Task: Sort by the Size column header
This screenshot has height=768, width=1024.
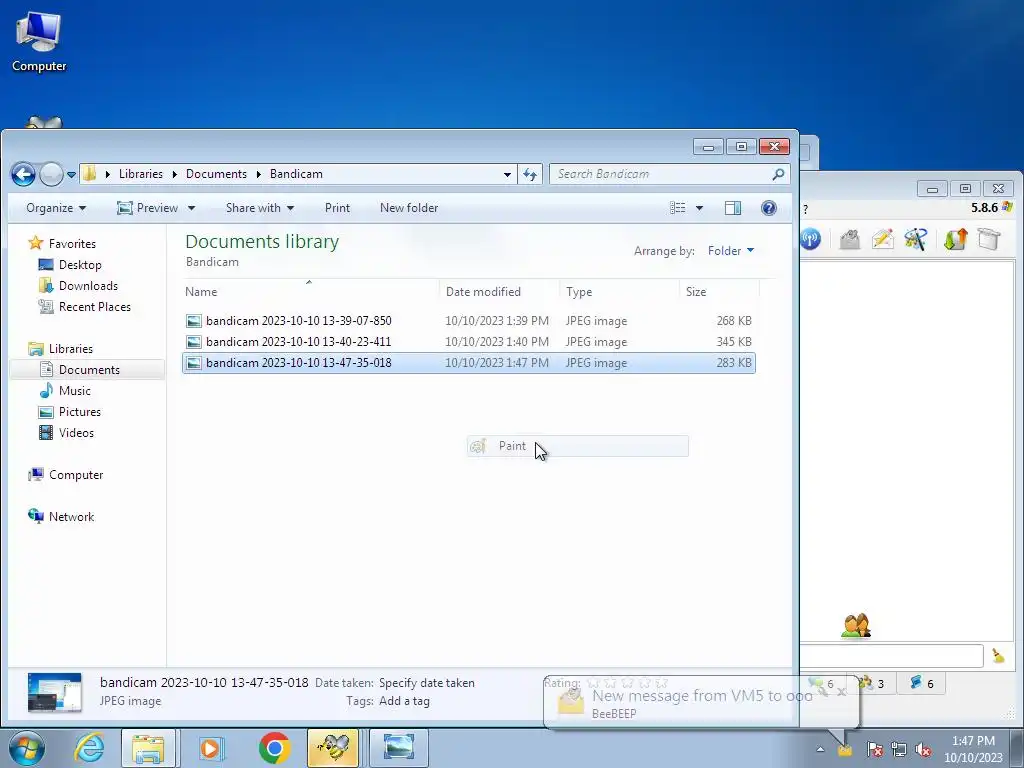Action: click(x=719, y=291)
